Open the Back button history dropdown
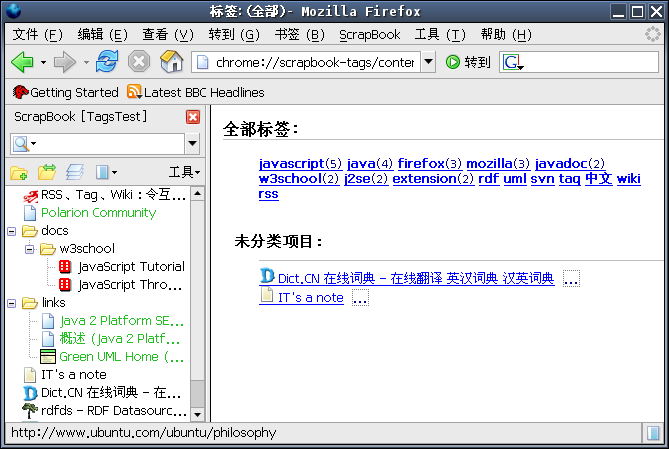The height and width of the screenshot is (449, 669). coord(43,63)
